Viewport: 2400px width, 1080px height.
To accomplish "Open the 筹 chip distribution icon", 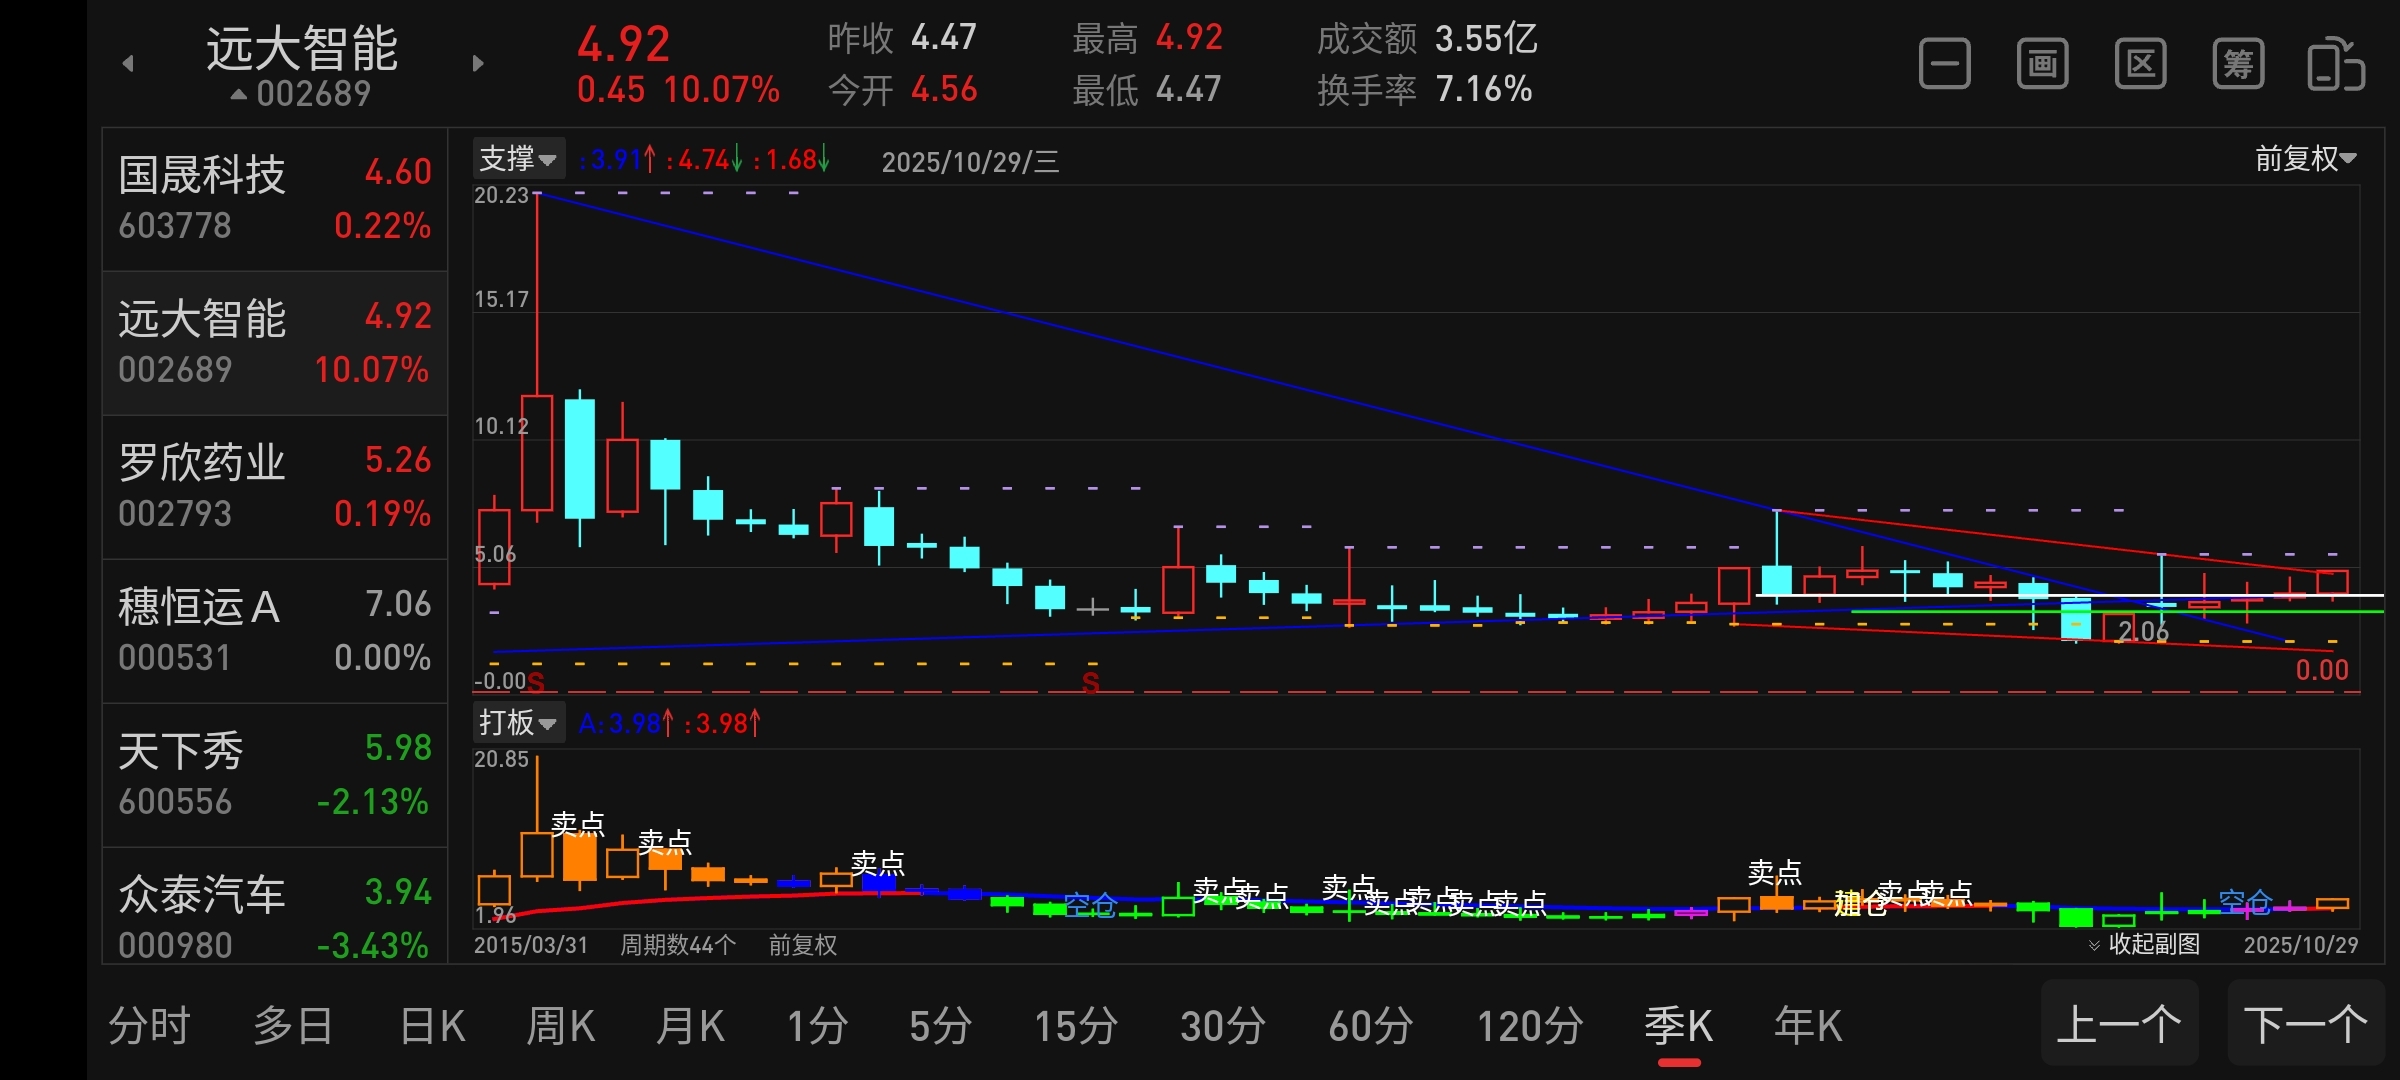I will pos(2238,65).
